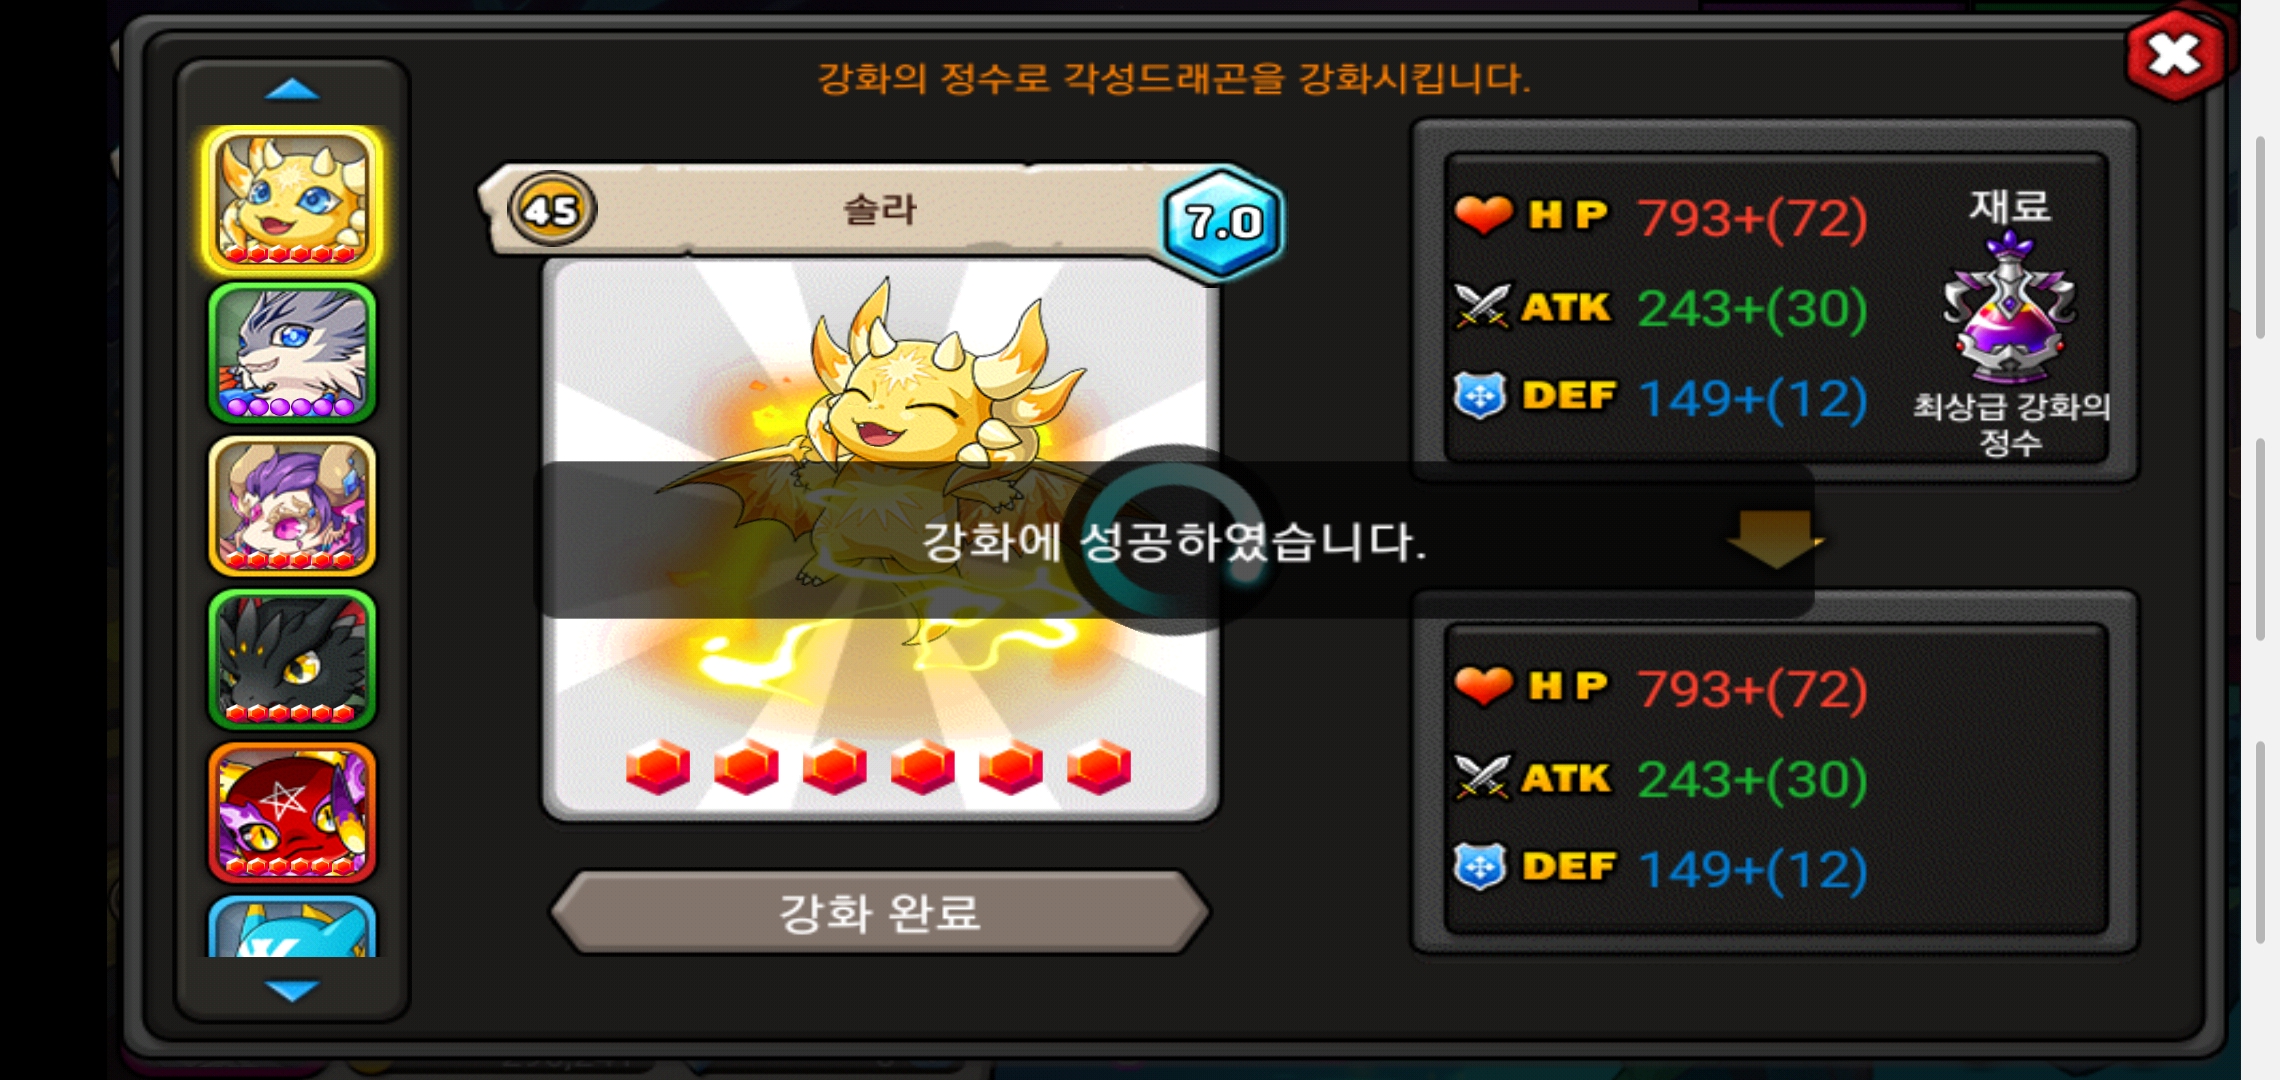
Task: Select the purple-haired dragon portrait
Action: [x=292, y=506]
